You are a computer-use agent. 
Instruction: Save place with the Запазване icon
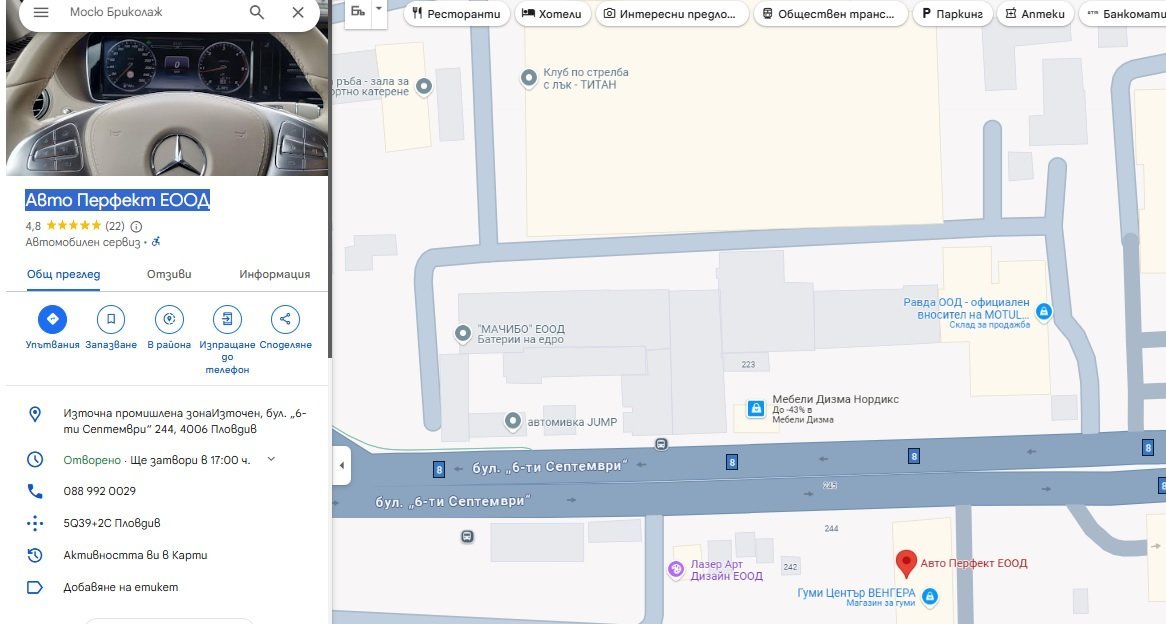[111, 319]
